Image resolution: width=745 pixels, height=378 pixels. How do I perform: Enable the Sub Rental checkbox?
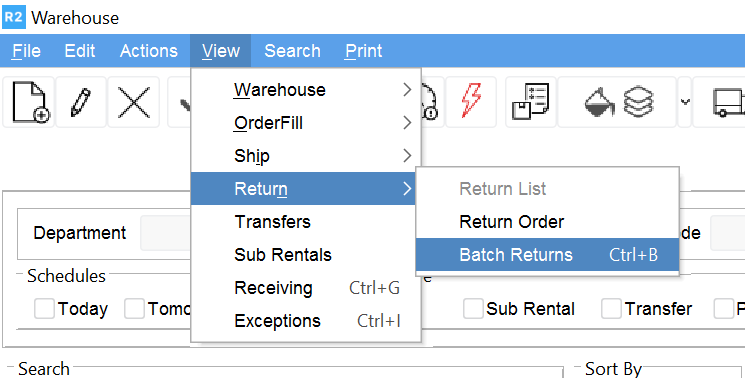tap(473, 309)
